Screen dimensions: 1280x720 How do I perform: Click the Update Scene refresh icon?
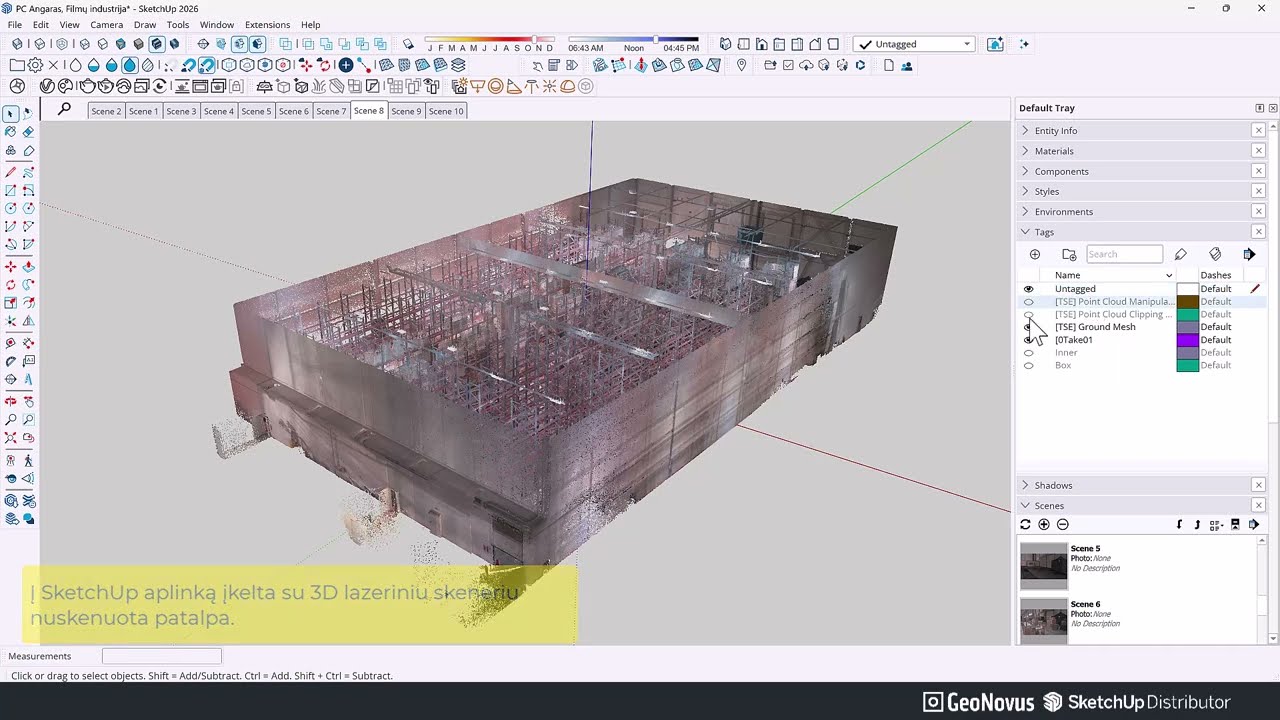click(x=1025, y=524)
